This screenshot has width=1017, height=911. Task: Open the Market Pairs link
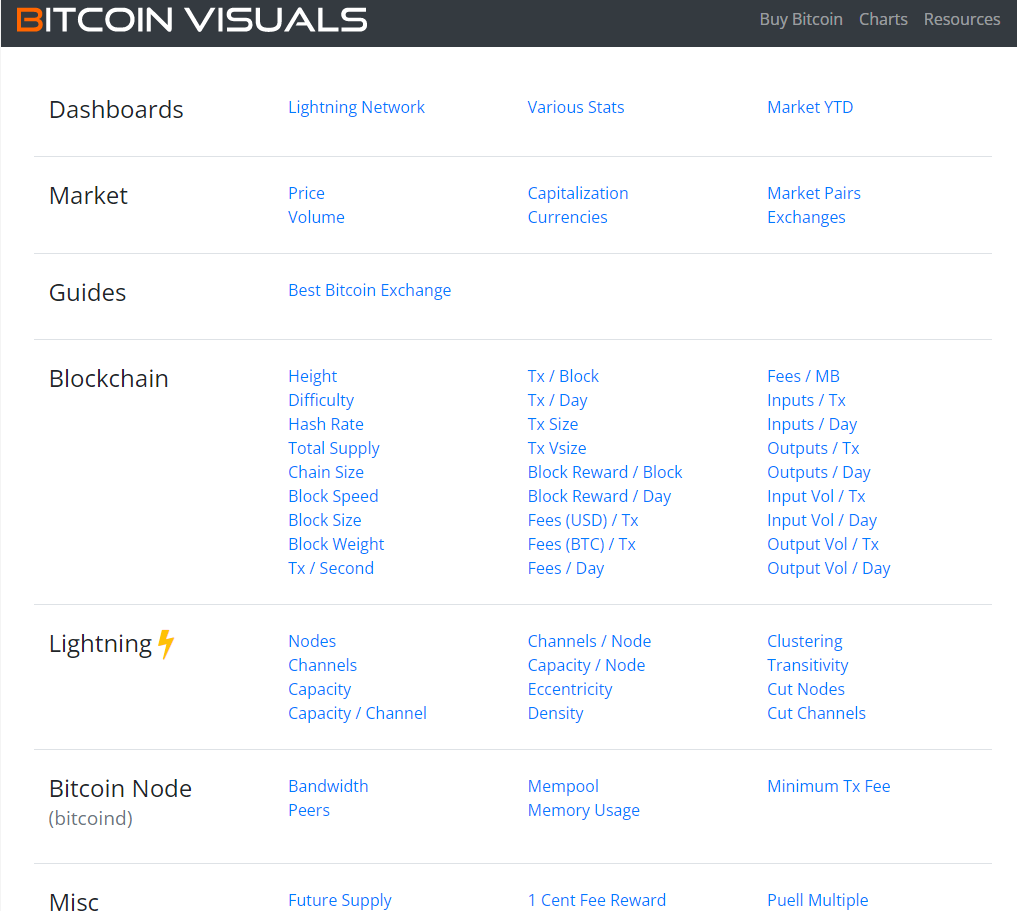pyautogui.click(x=814, y=193)
